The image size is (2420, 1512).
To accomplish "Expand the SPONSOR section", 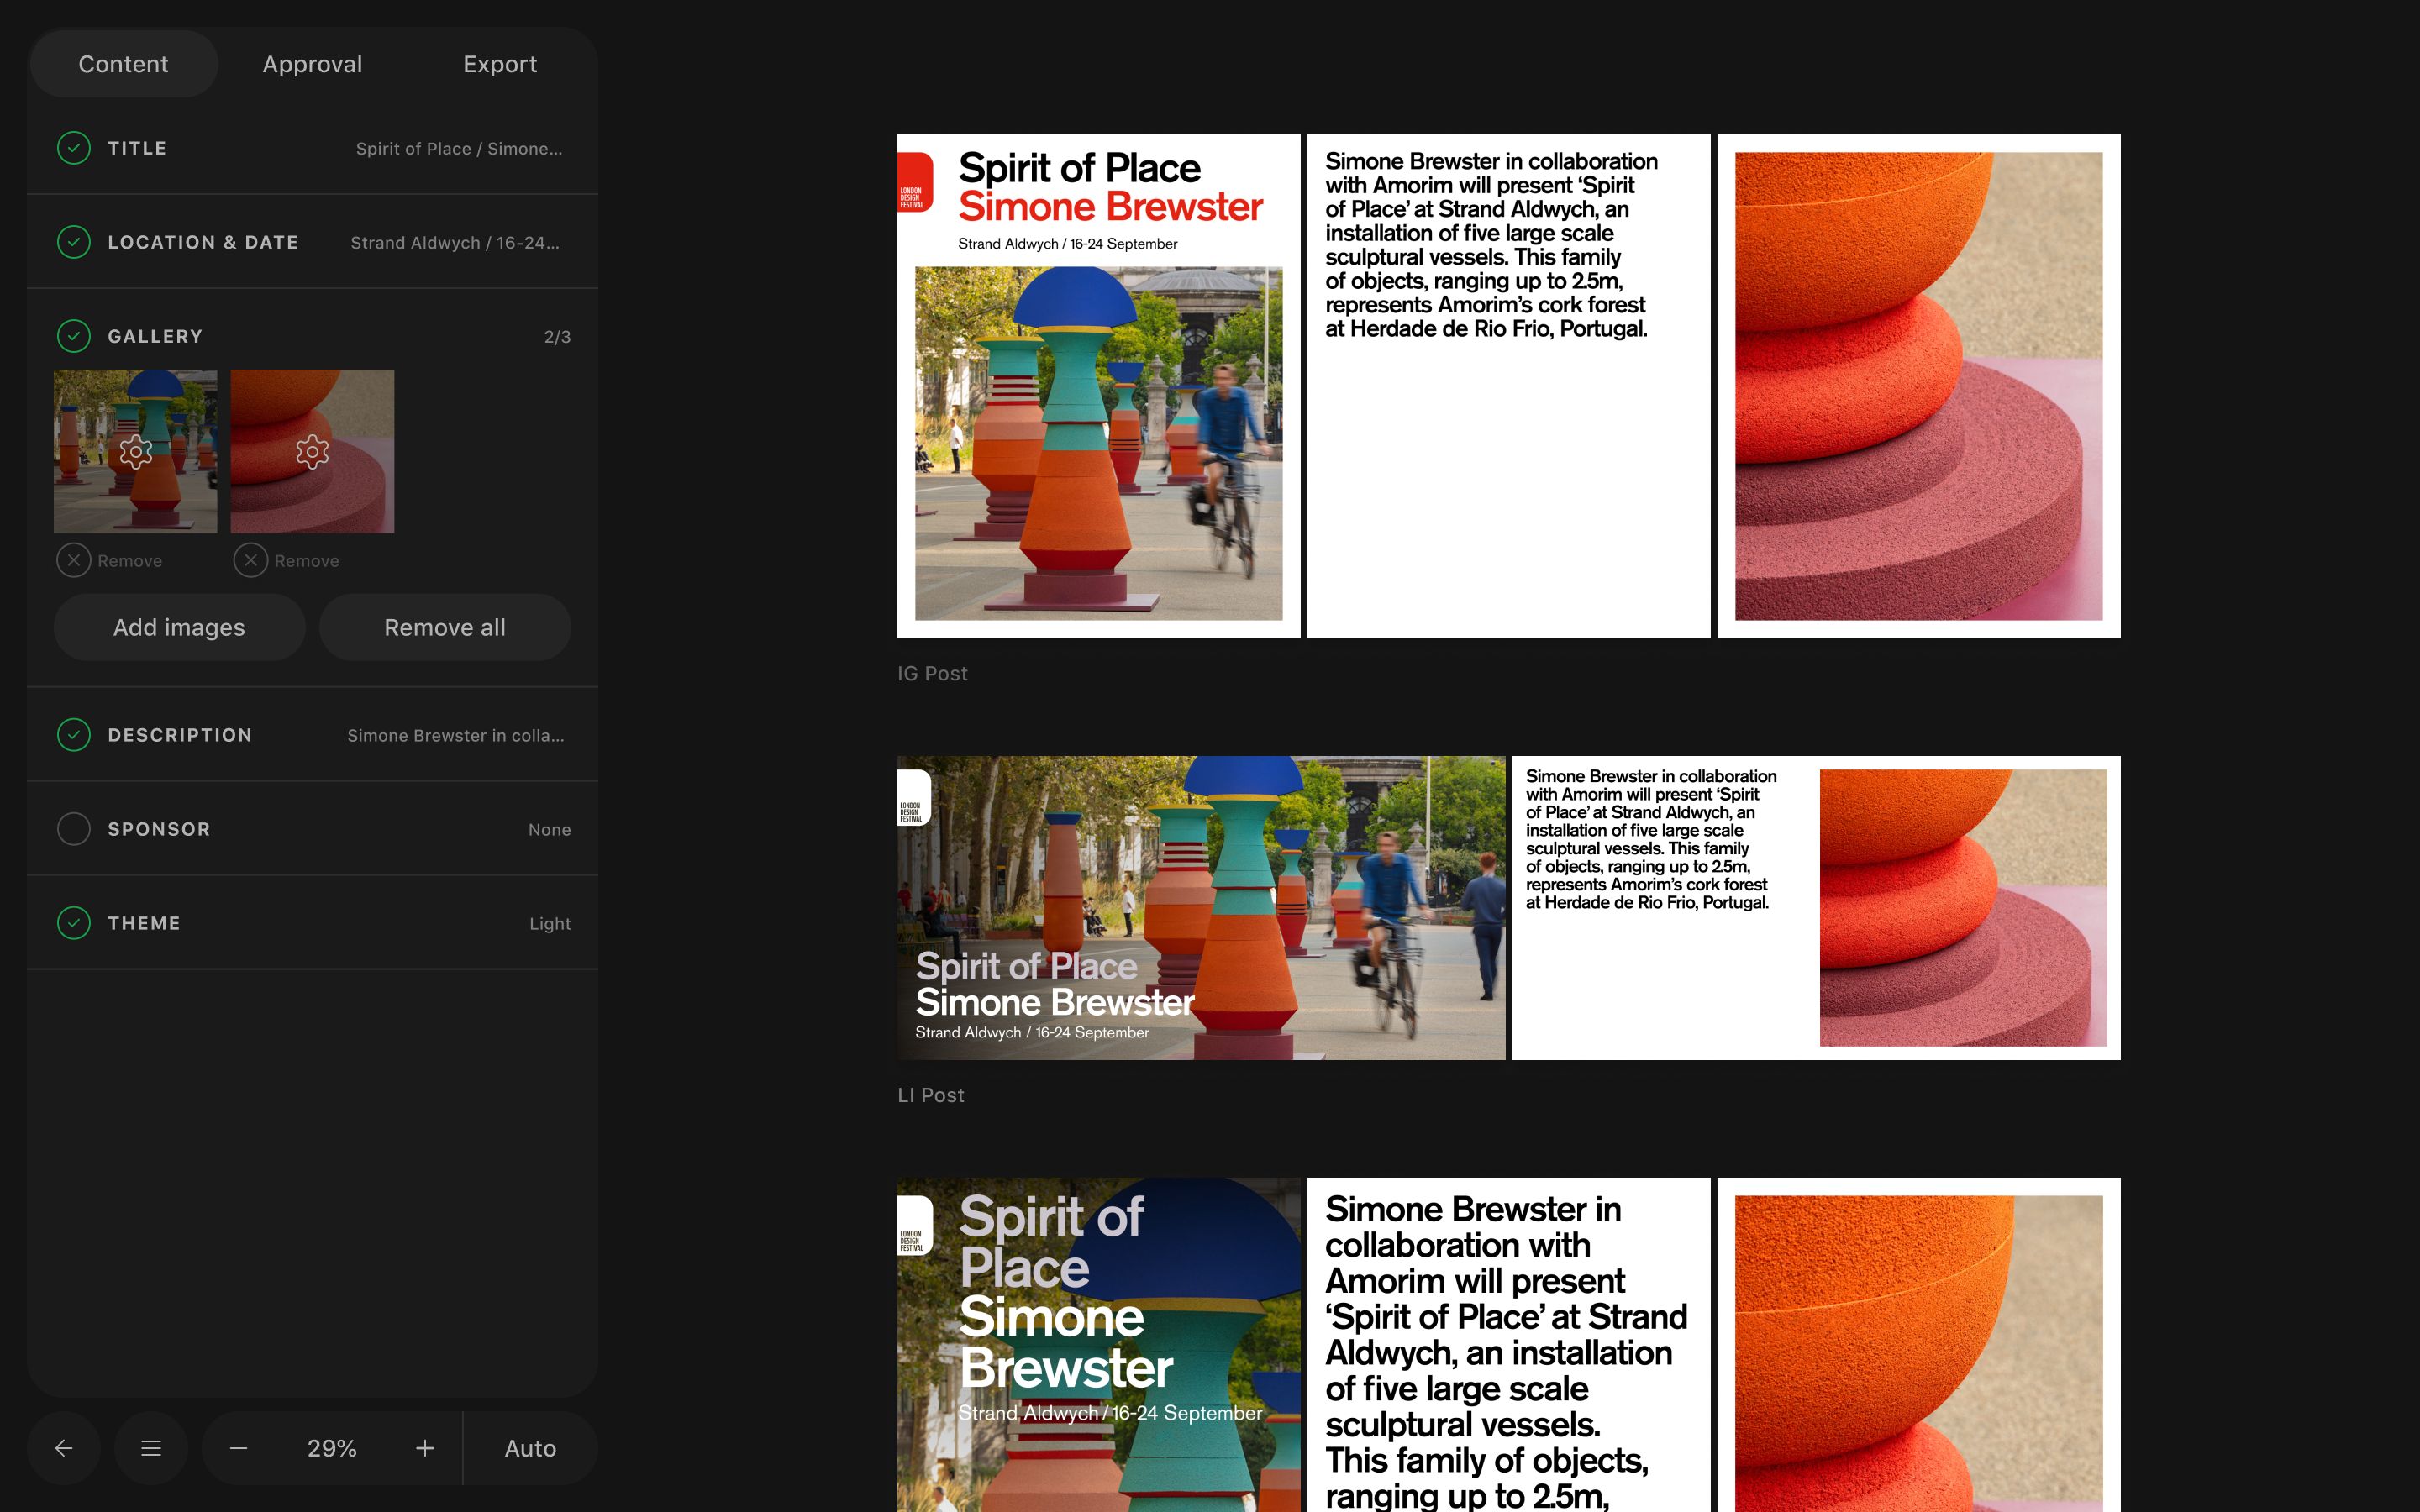I will (x=312, y=829).
